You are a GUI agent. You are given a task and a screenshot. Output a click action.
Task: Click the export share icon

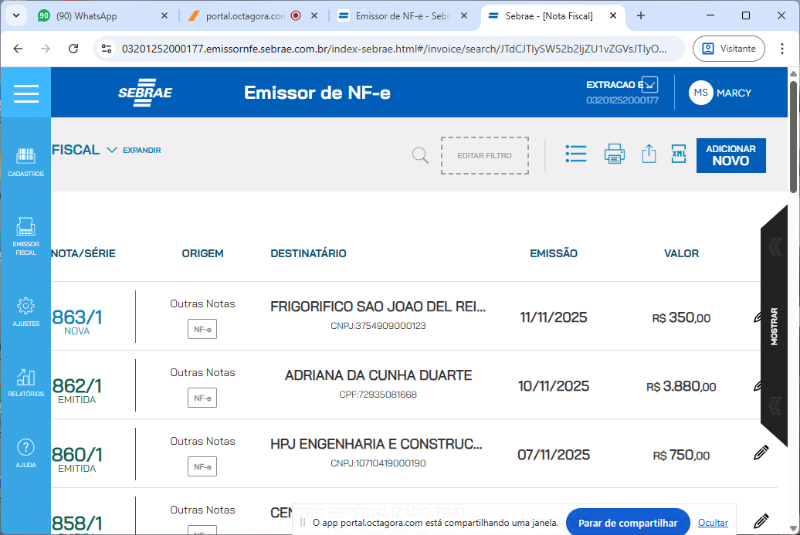pos(648,154)
